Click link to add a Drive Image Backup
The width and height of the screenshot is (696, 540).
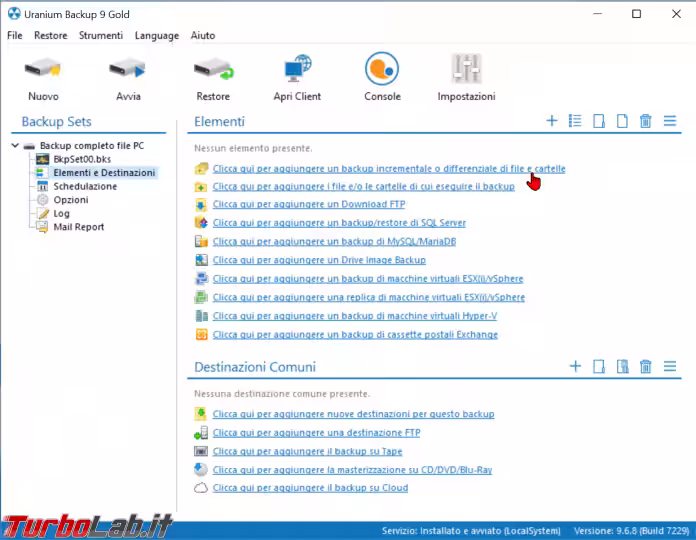point(319,260)
